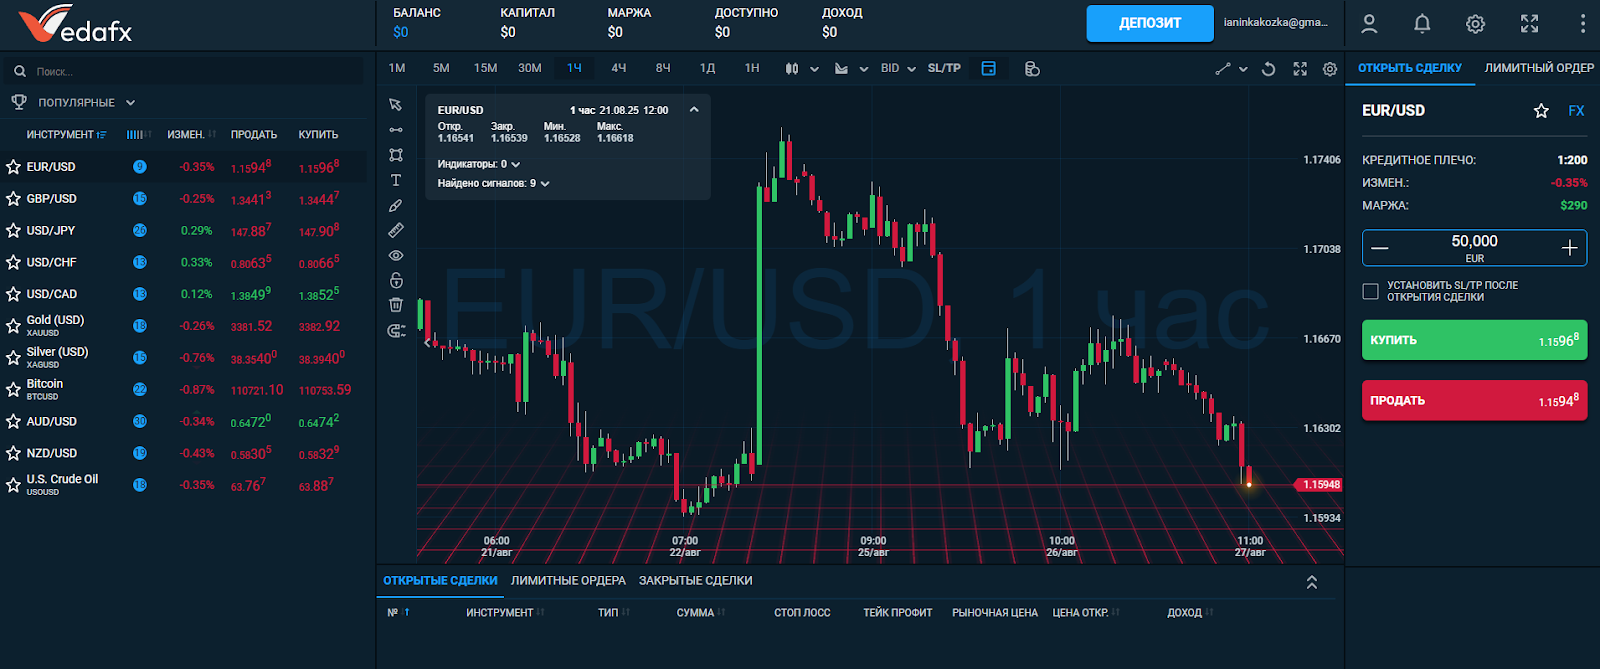Image resolution: width=1600 pixels, height=669 pixels.
Task: Click the 50,000 EUR amount field
Action: point(1474,248)
